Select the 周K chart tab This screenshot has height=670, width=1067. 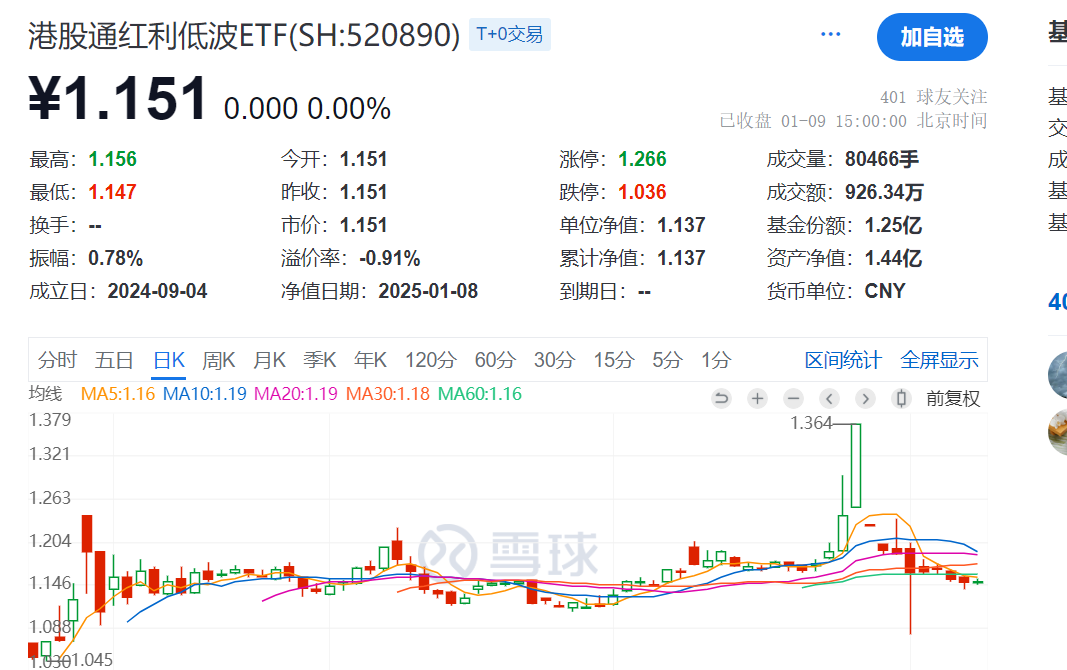point(218,360)
